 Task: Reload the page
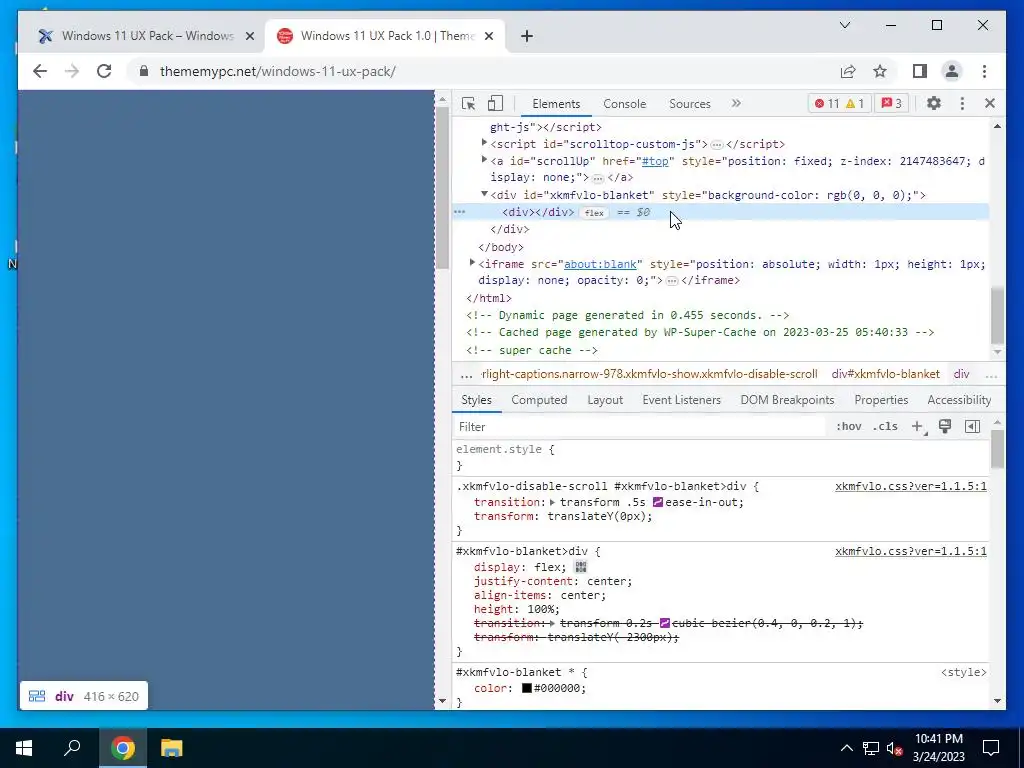click(104, 71)
